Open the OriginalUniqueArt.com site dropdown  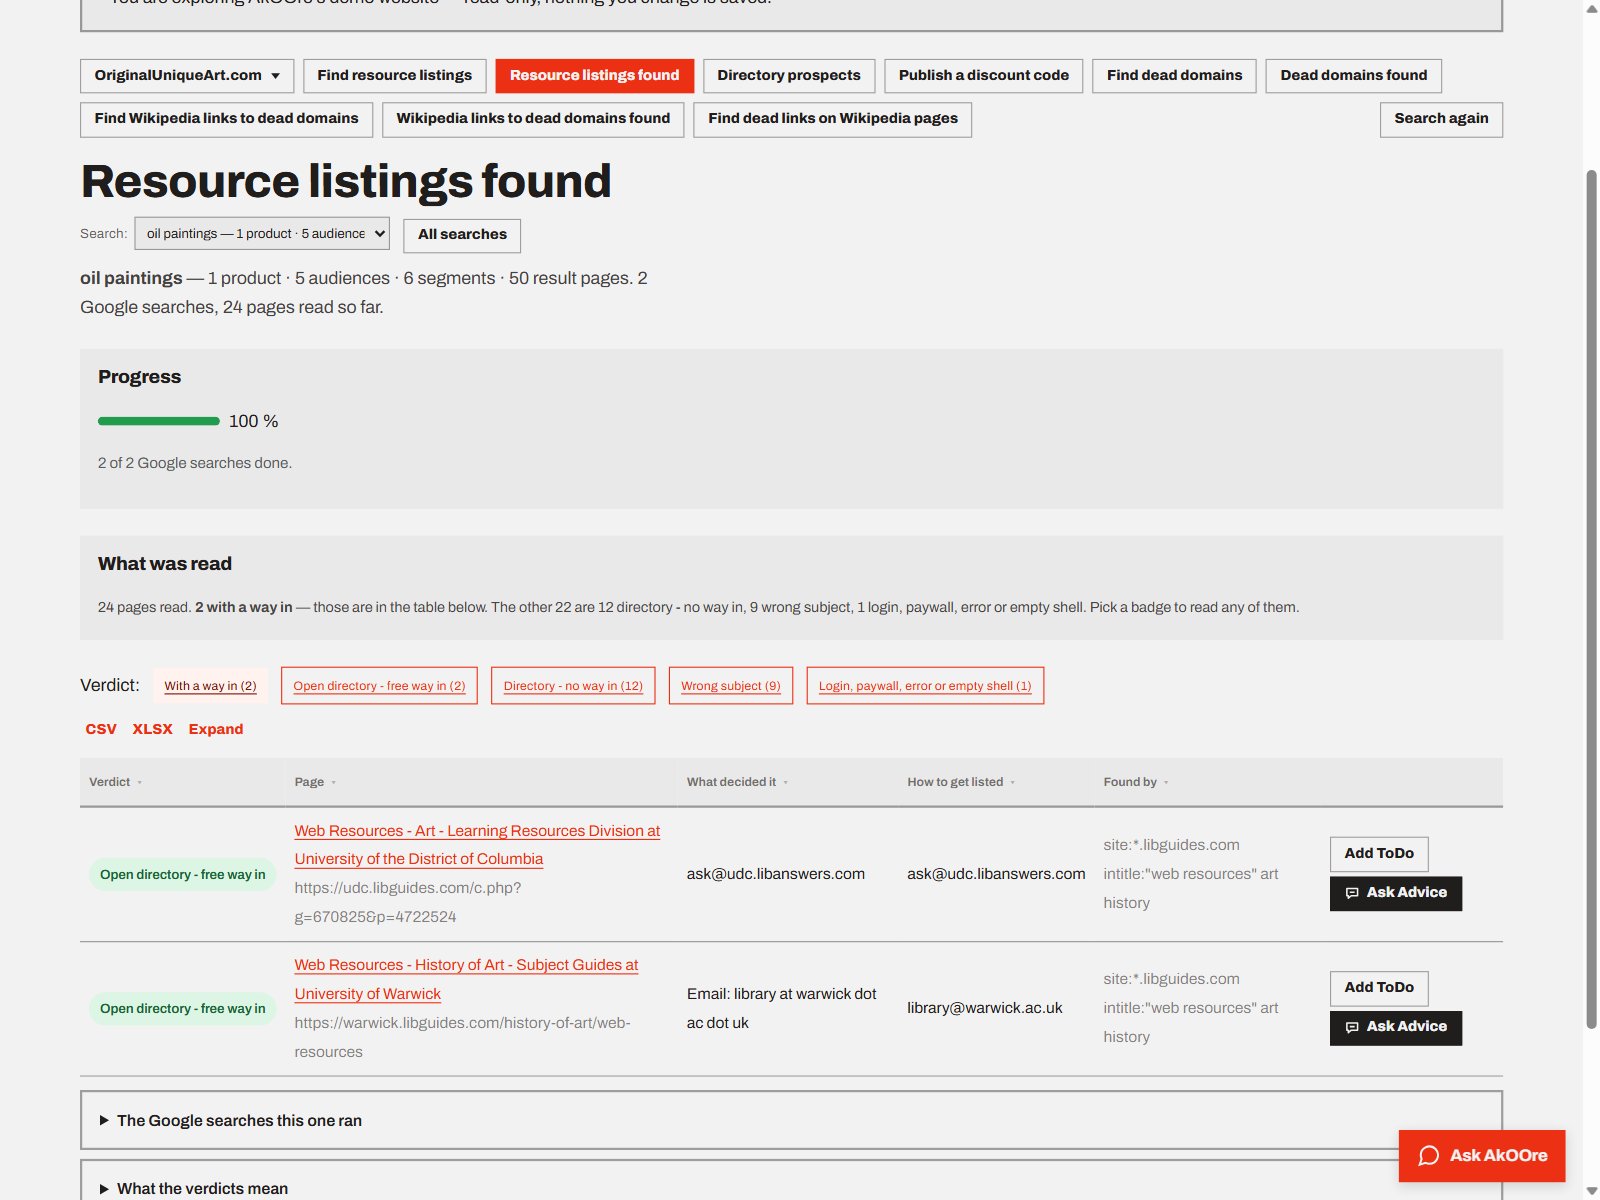click(187, 76)
